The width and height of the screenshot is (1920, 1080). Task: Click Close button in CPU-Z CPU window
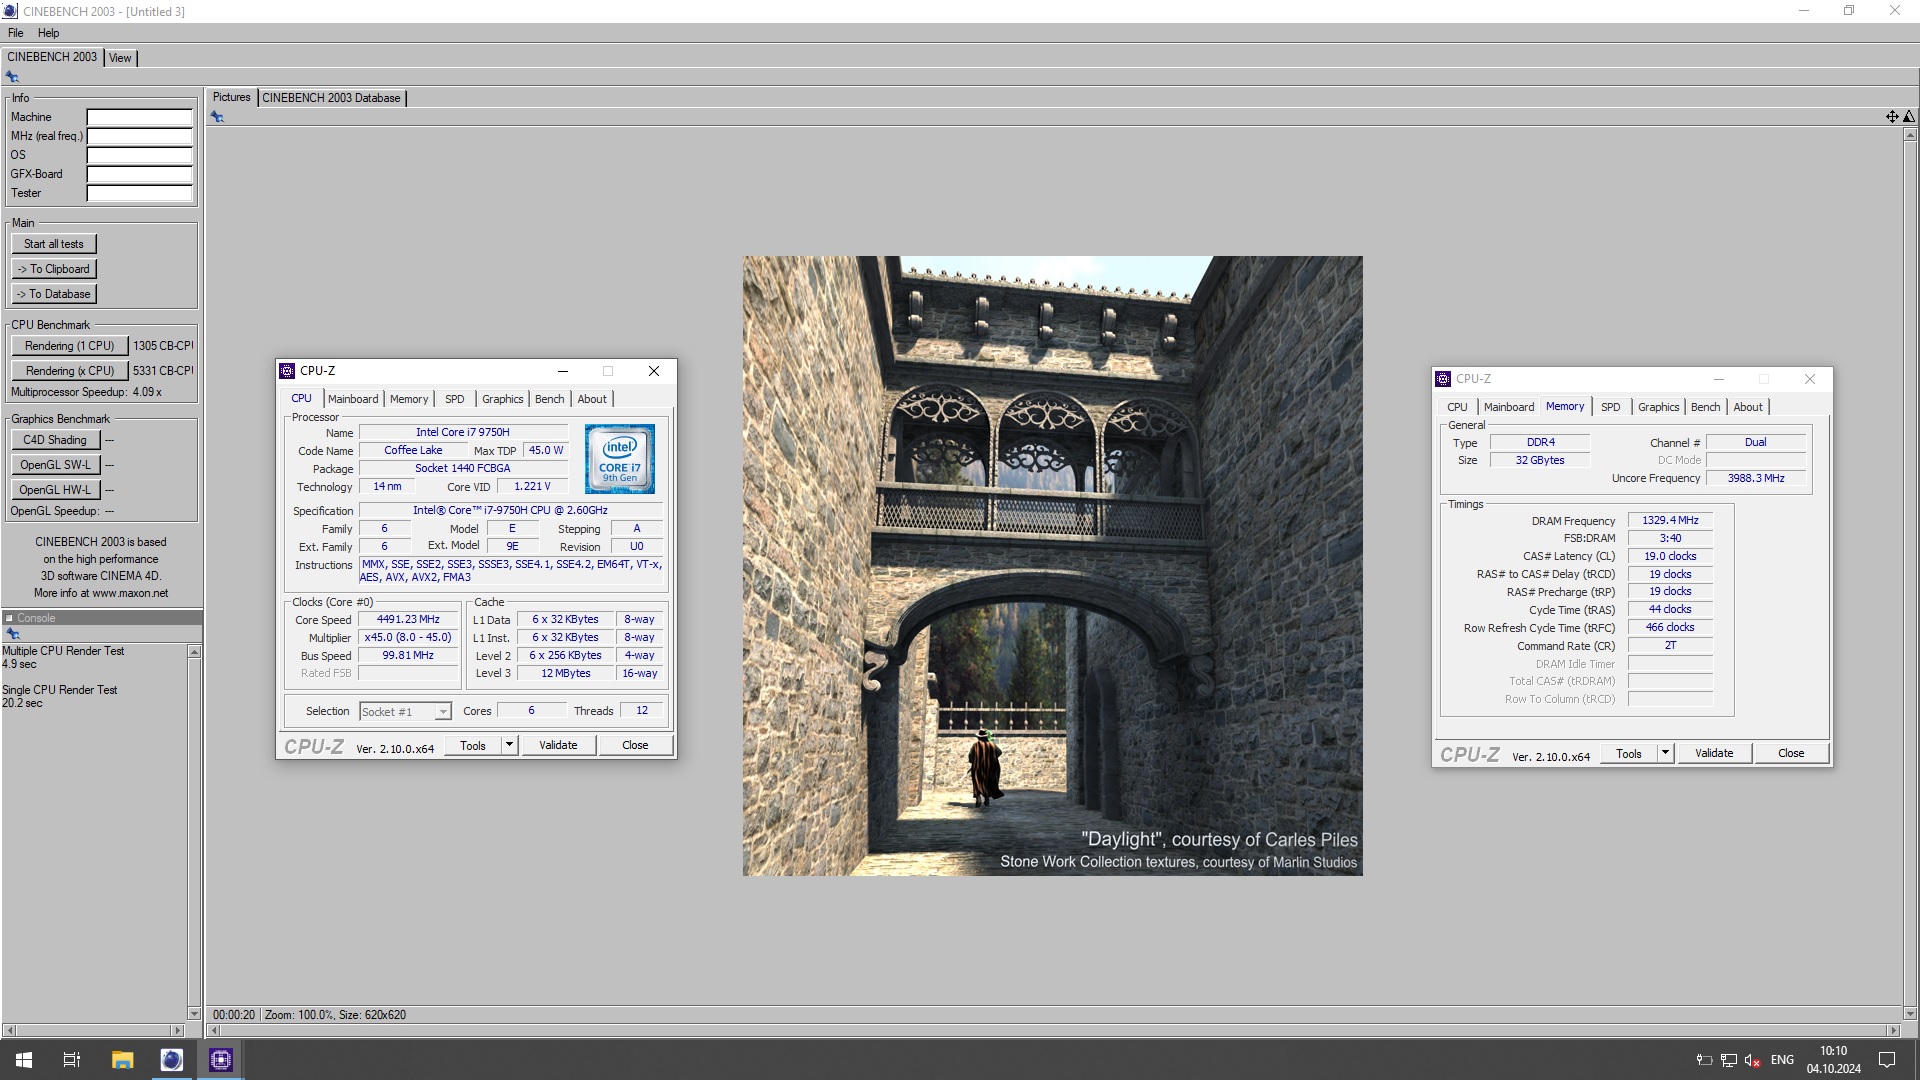635,745
